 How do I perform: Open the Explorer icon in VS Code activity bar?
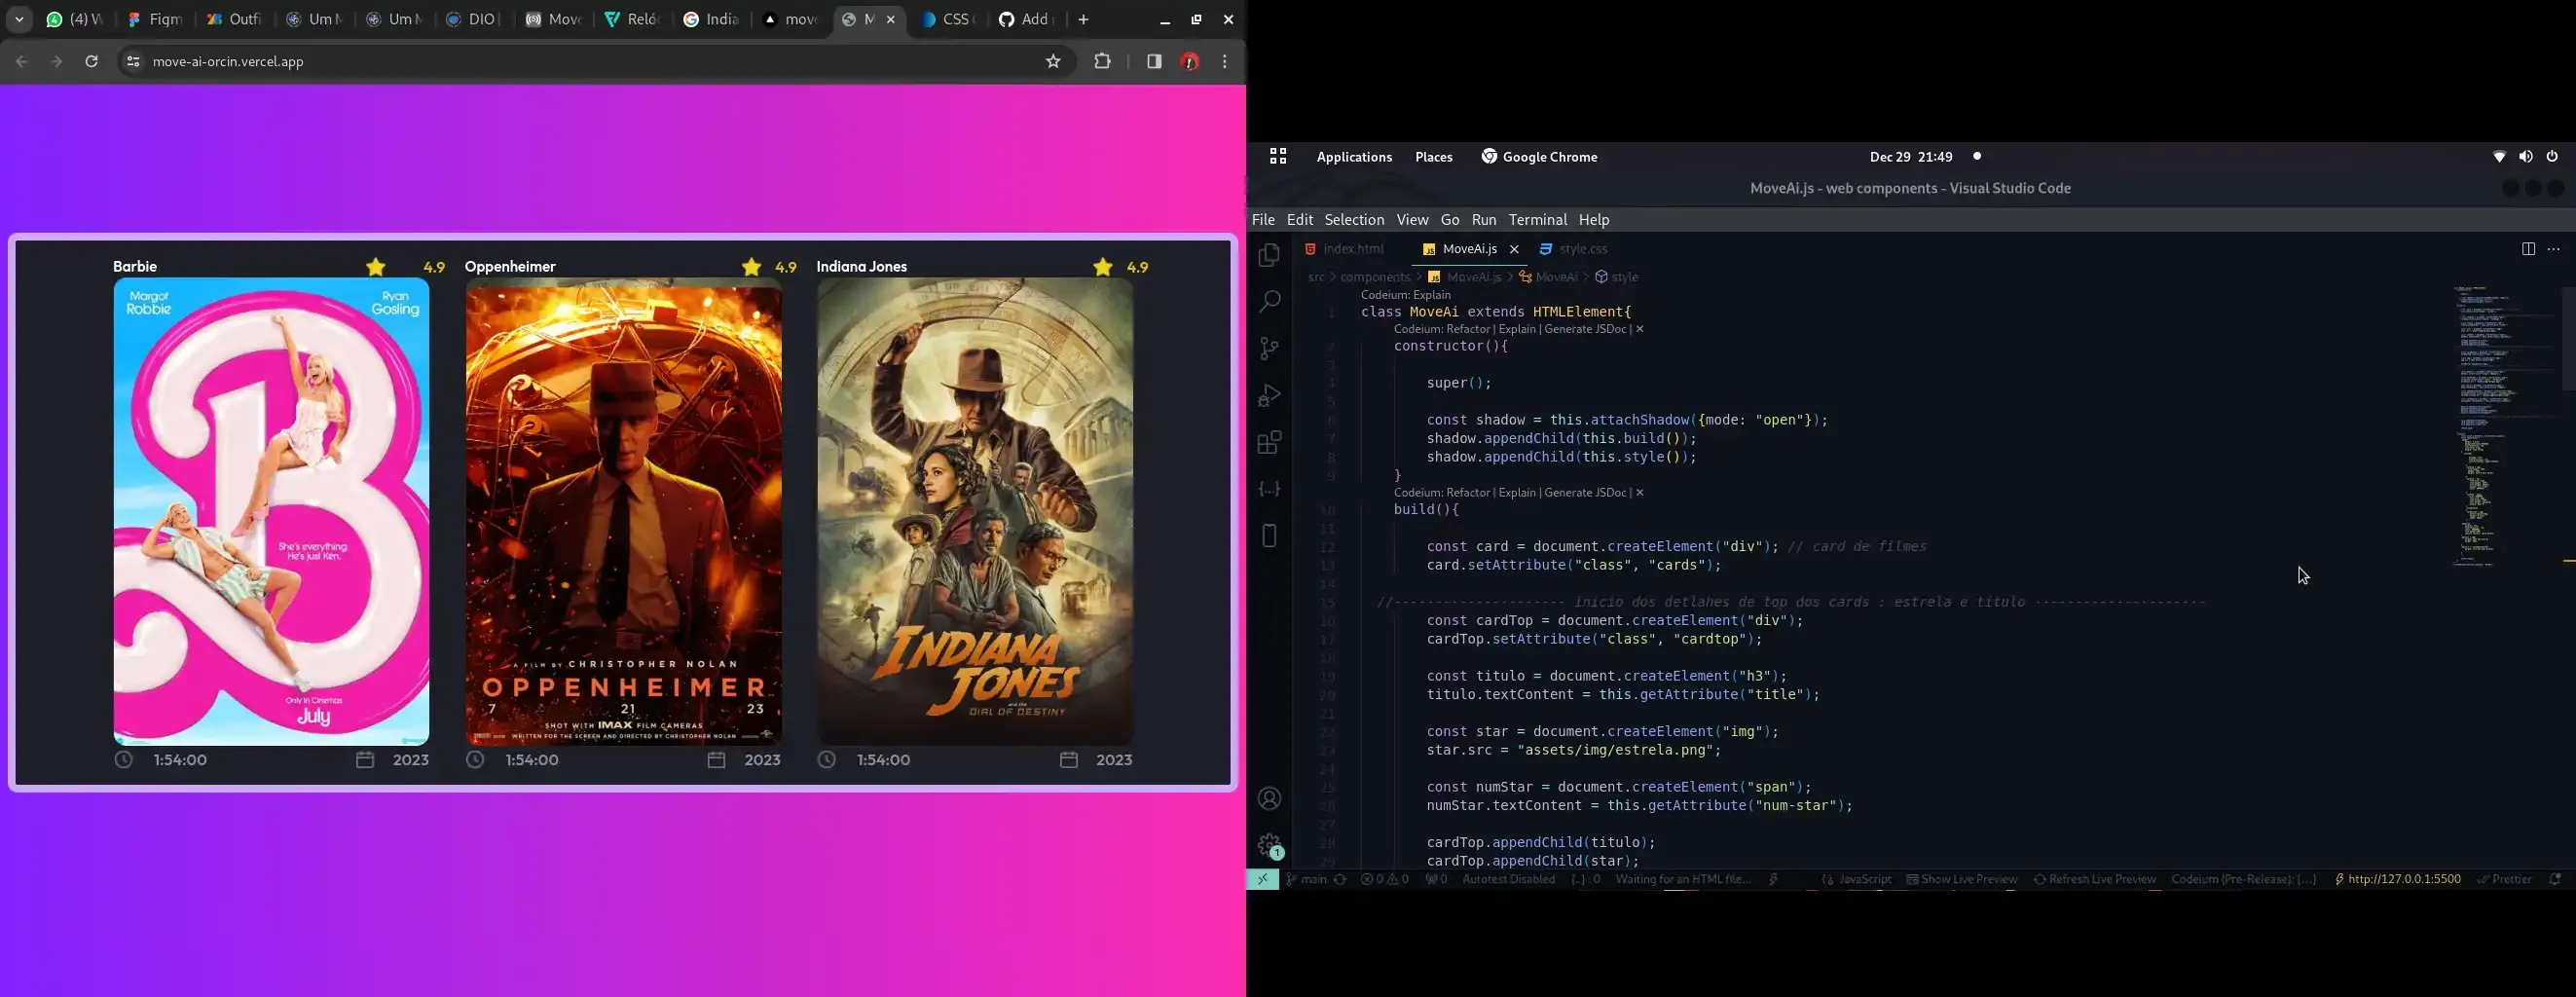[x=1269, y=256]
